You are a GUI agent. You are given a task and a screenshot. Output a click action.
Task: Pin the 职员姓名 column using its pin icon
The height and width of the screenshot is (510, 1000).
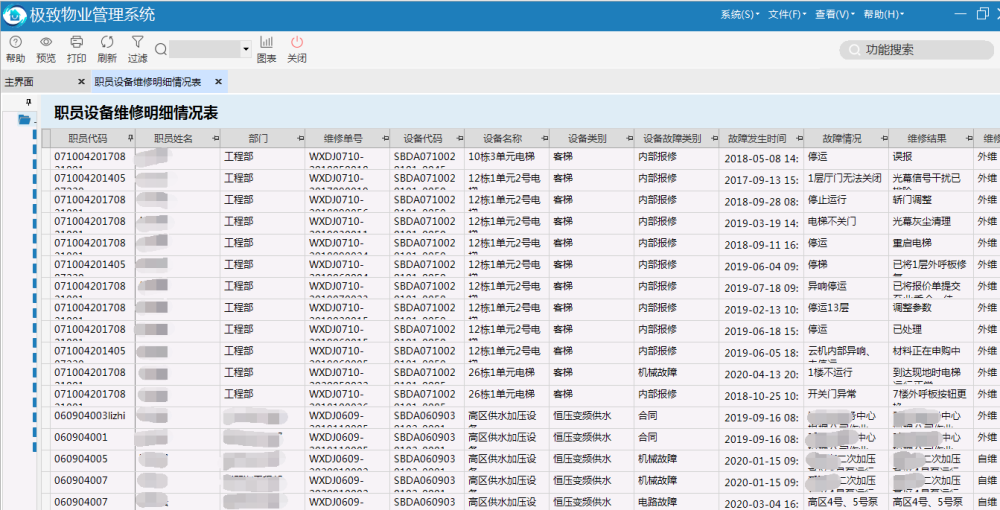coord(216,138)
